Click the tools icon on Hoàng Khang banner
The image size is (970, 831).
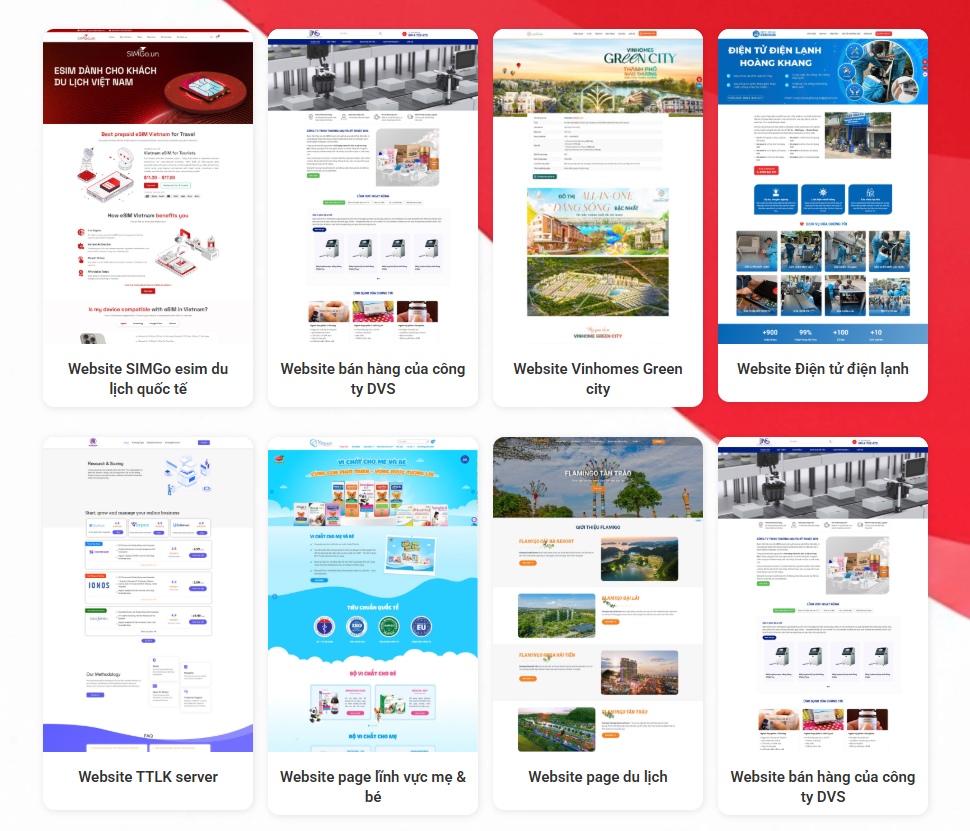click(x=854, y=51)
